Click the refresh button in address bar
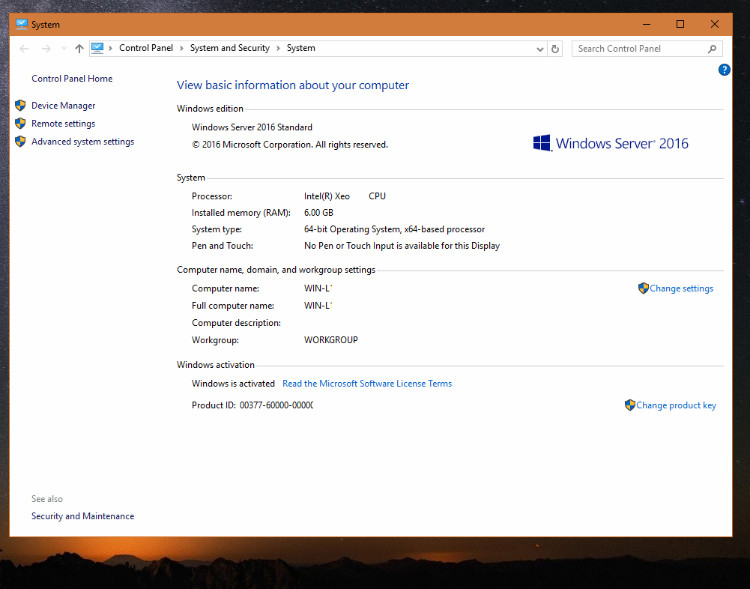The width and height of the screenshot is (750, 589). tap(555, 49)
